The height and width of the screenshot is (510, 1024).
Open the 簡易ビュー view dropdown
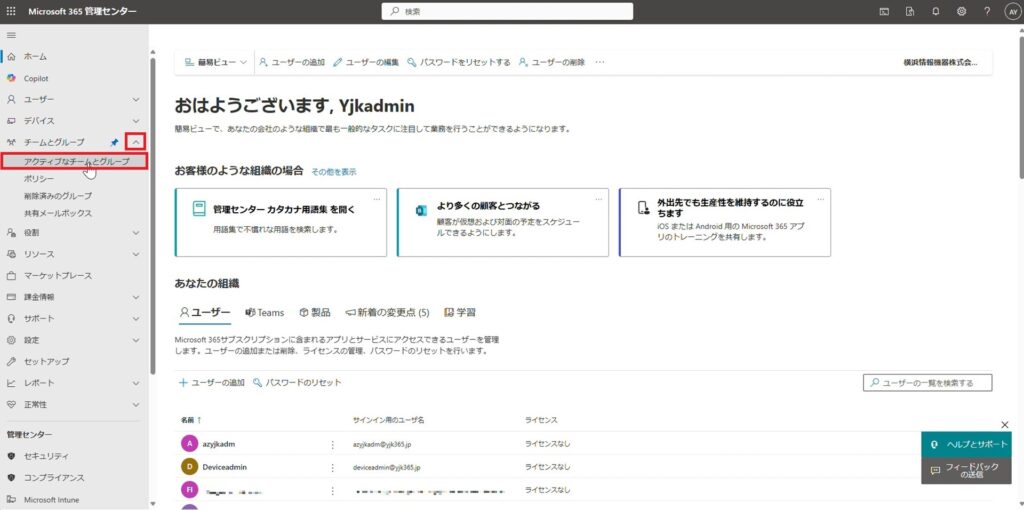(216, 62)
